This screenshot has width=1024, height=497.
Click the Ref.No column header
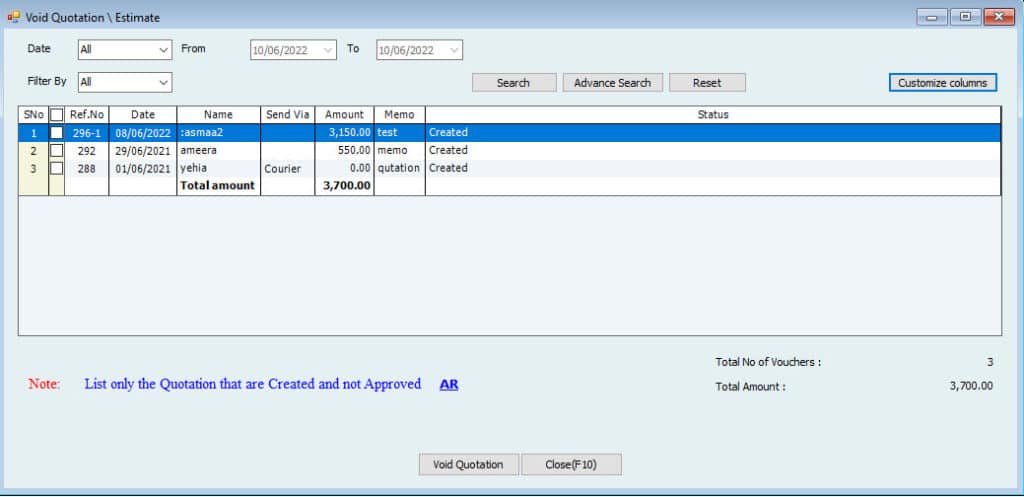pyautogui.click(x=87, y=115)
